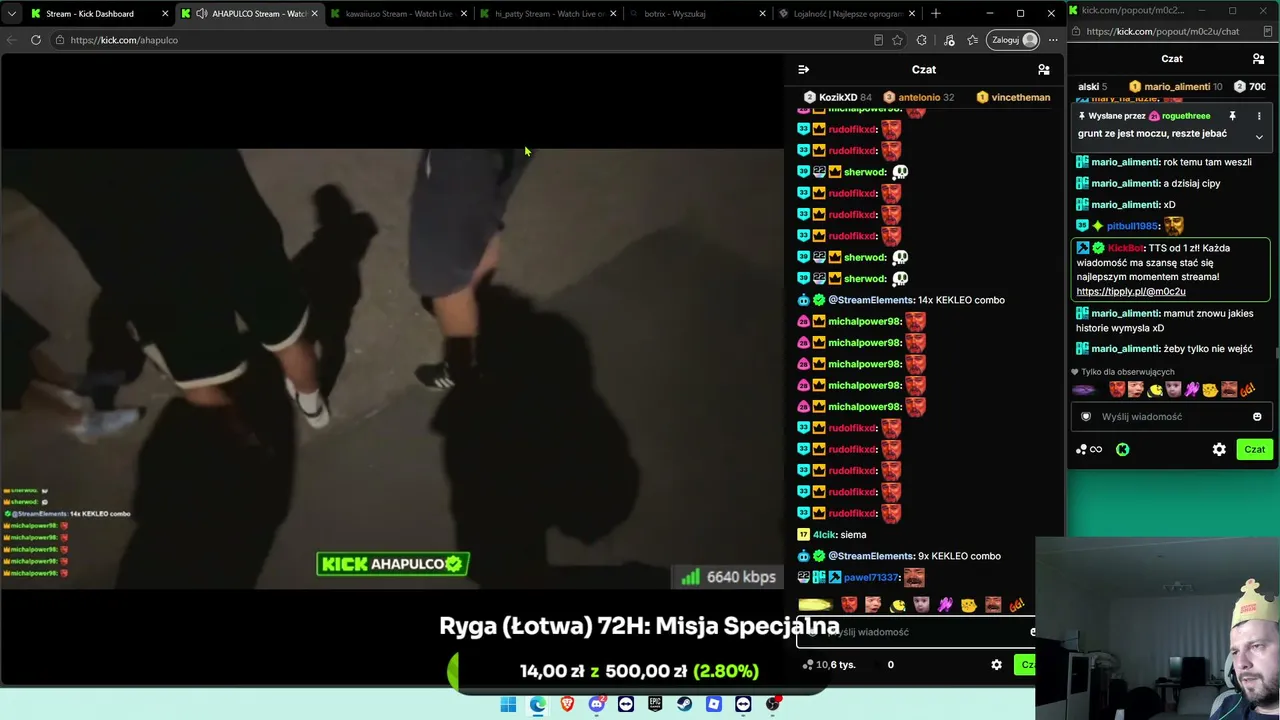1280x720 pixels.
Task: Click the stream title Ryga (Łotwa) 72H
Action: point(639,626)
